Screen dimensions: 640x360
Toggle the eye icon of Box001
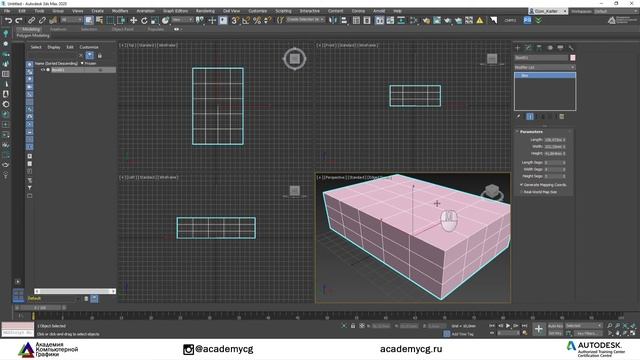coord(42,70)
